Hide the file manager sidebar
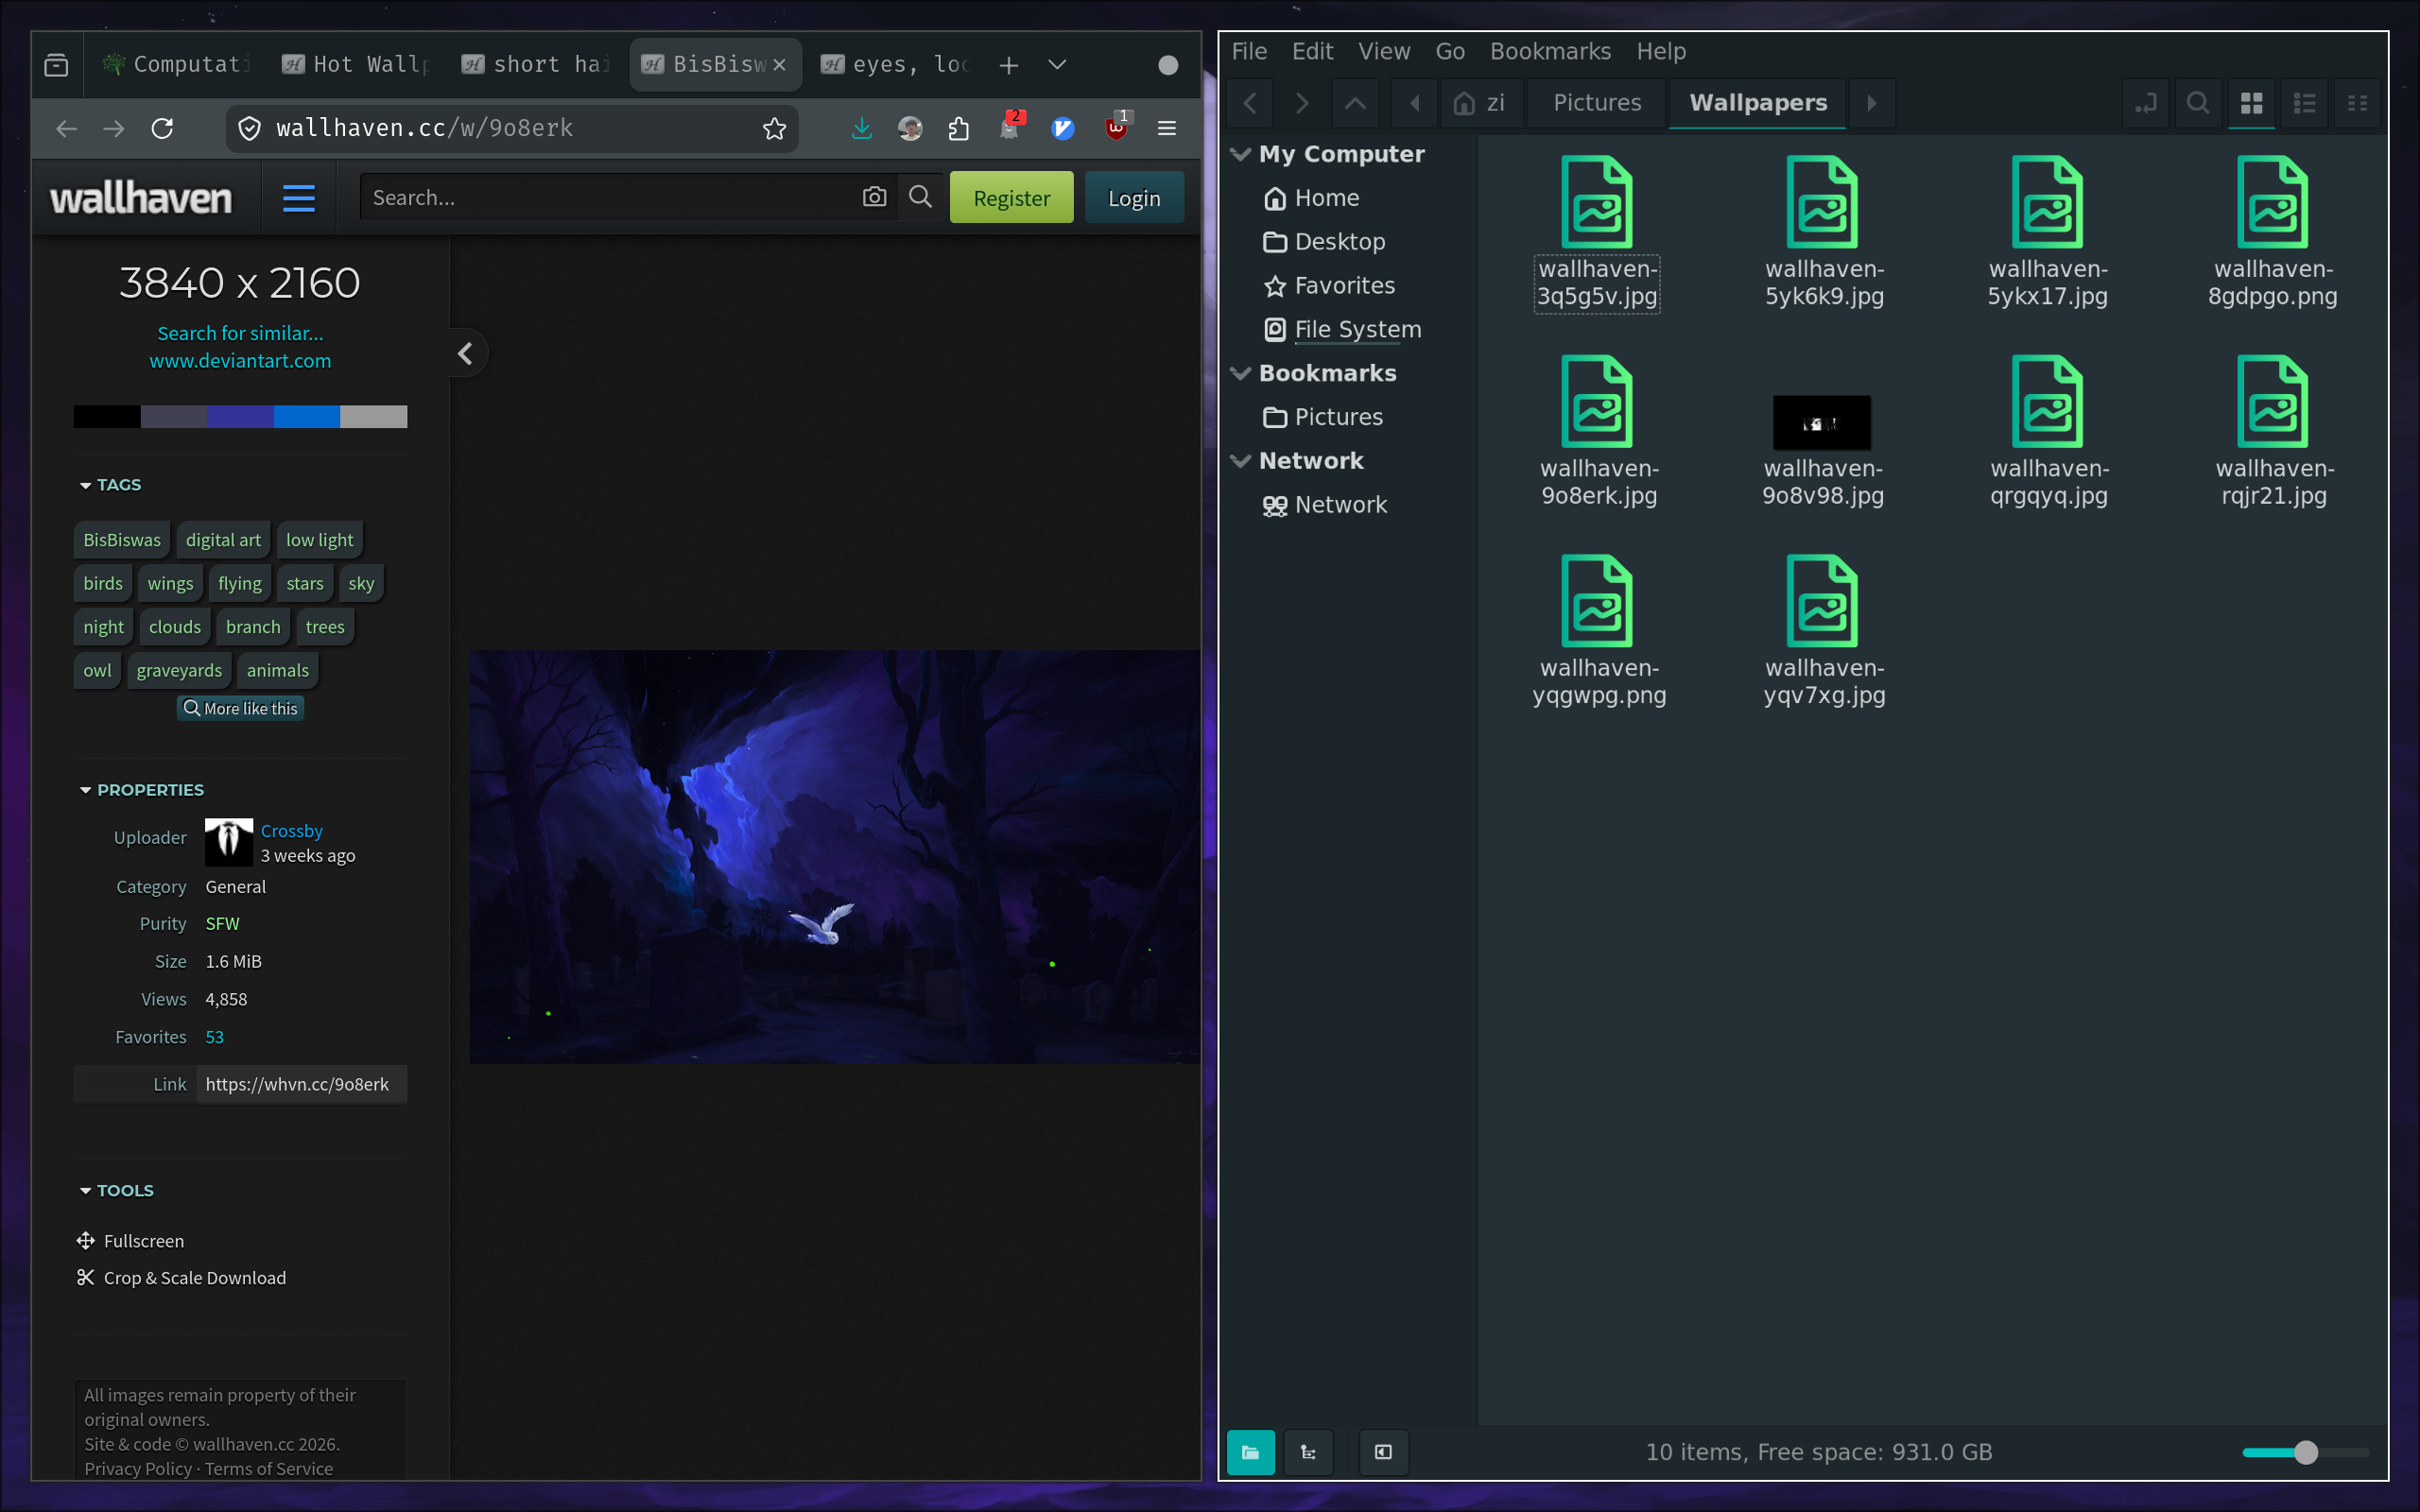The width and height of the screenshot is (2420, 1512). [x=1384, y=1452]
